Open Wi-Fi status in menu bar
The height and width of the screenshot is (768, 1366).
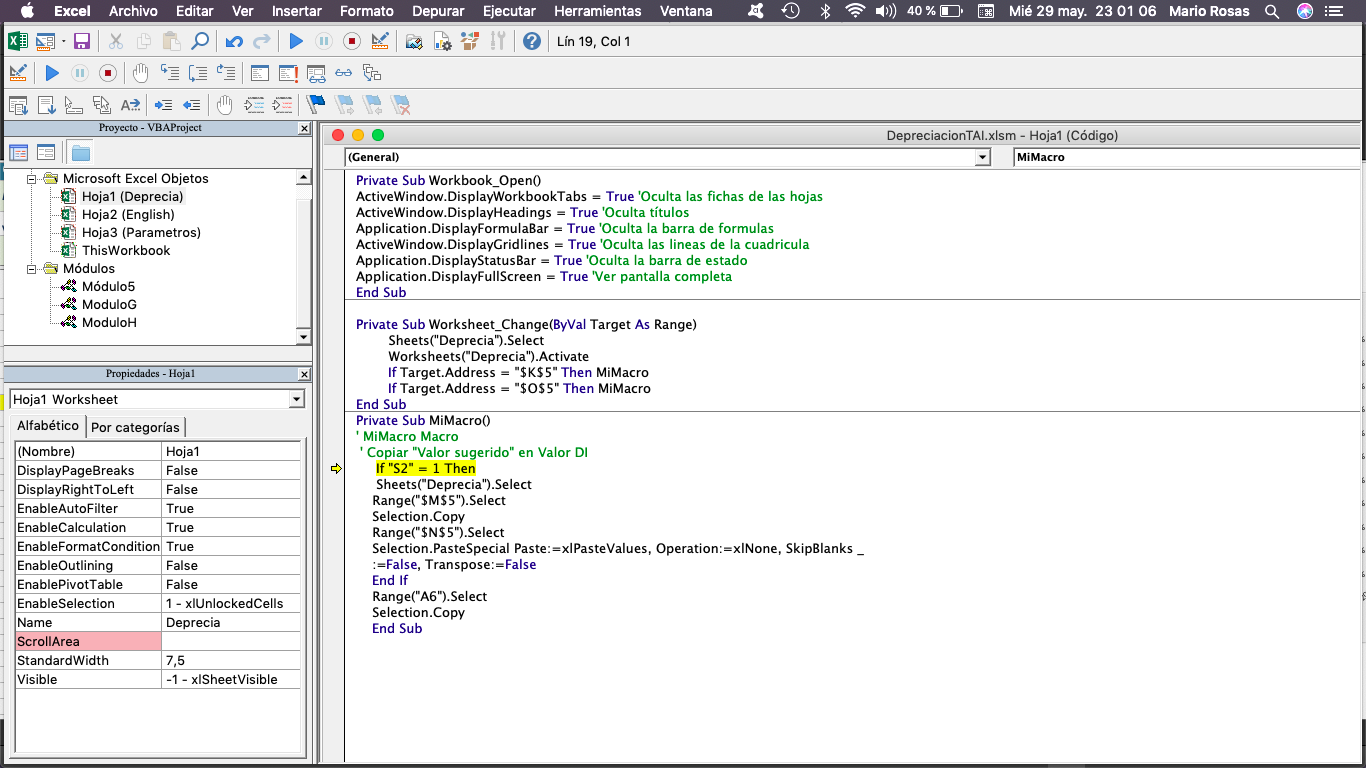click(x=855, y=11)
